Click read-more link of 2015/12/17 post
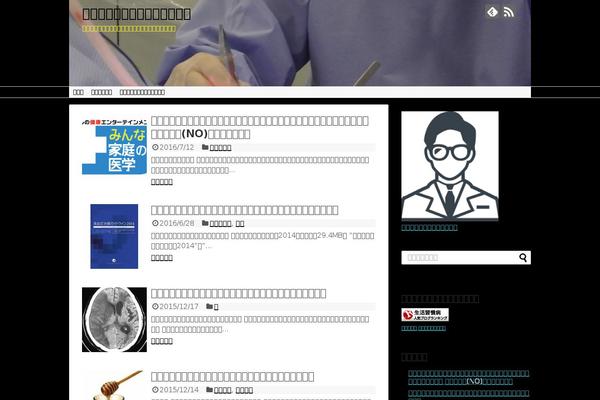600x400 pixels. [161, 341]
